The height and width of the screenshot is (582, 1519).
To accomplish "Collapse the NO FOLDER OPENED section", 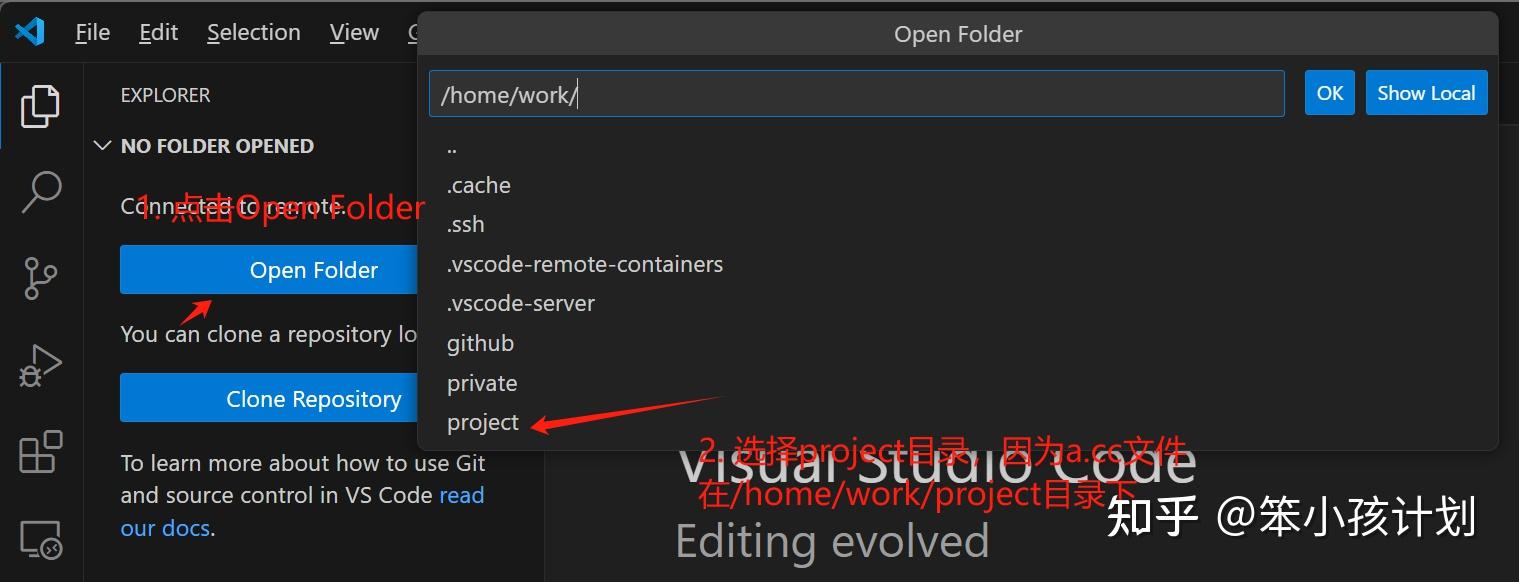I will 102,146.
